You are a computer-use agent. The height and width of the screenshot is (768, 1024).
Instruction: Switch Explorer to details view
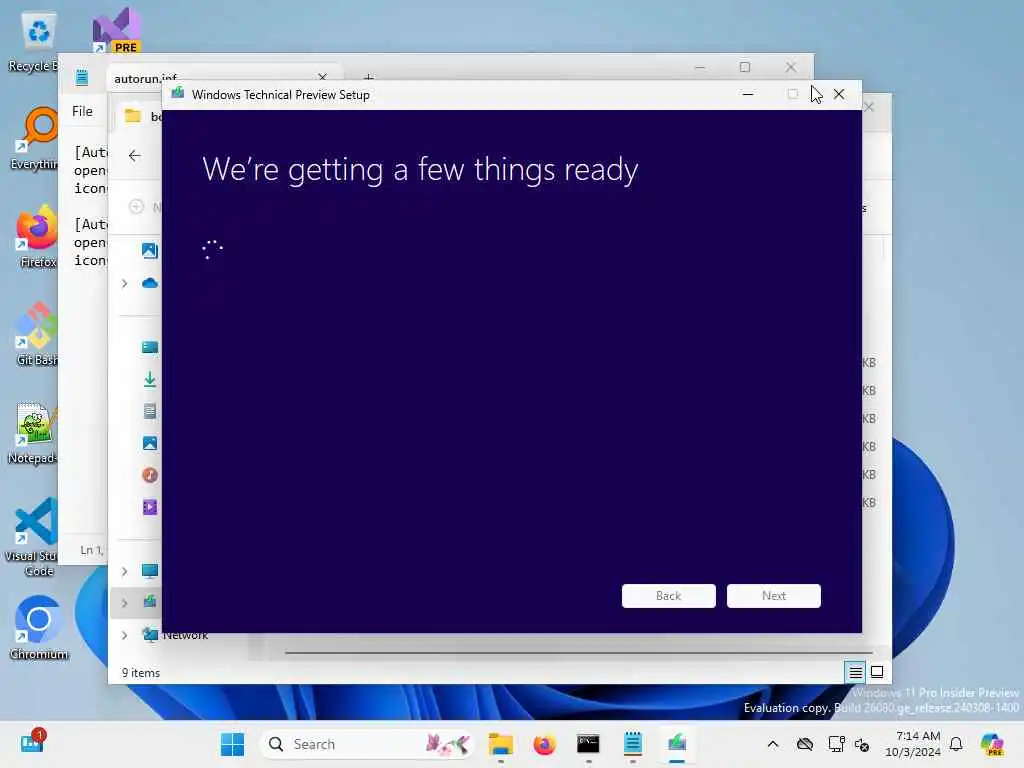tap(856, 671)
